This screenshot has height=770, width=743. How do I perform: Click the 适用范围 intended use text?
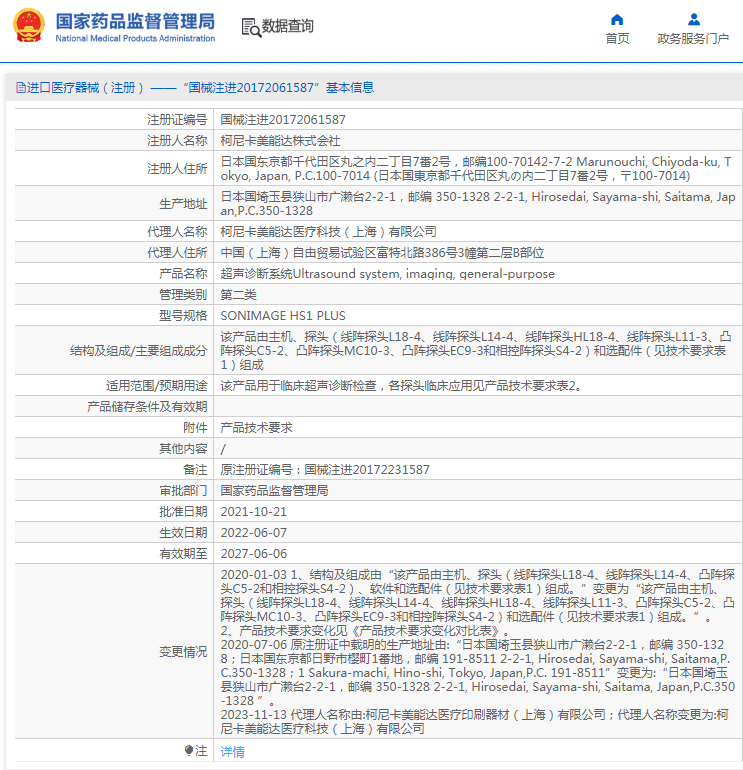401,385
